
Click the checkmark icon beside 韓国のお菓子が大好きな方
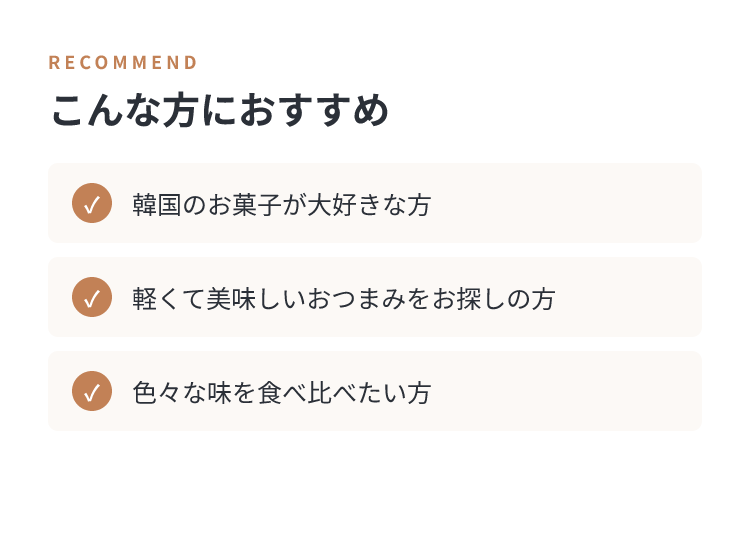[x=92, y=203]
